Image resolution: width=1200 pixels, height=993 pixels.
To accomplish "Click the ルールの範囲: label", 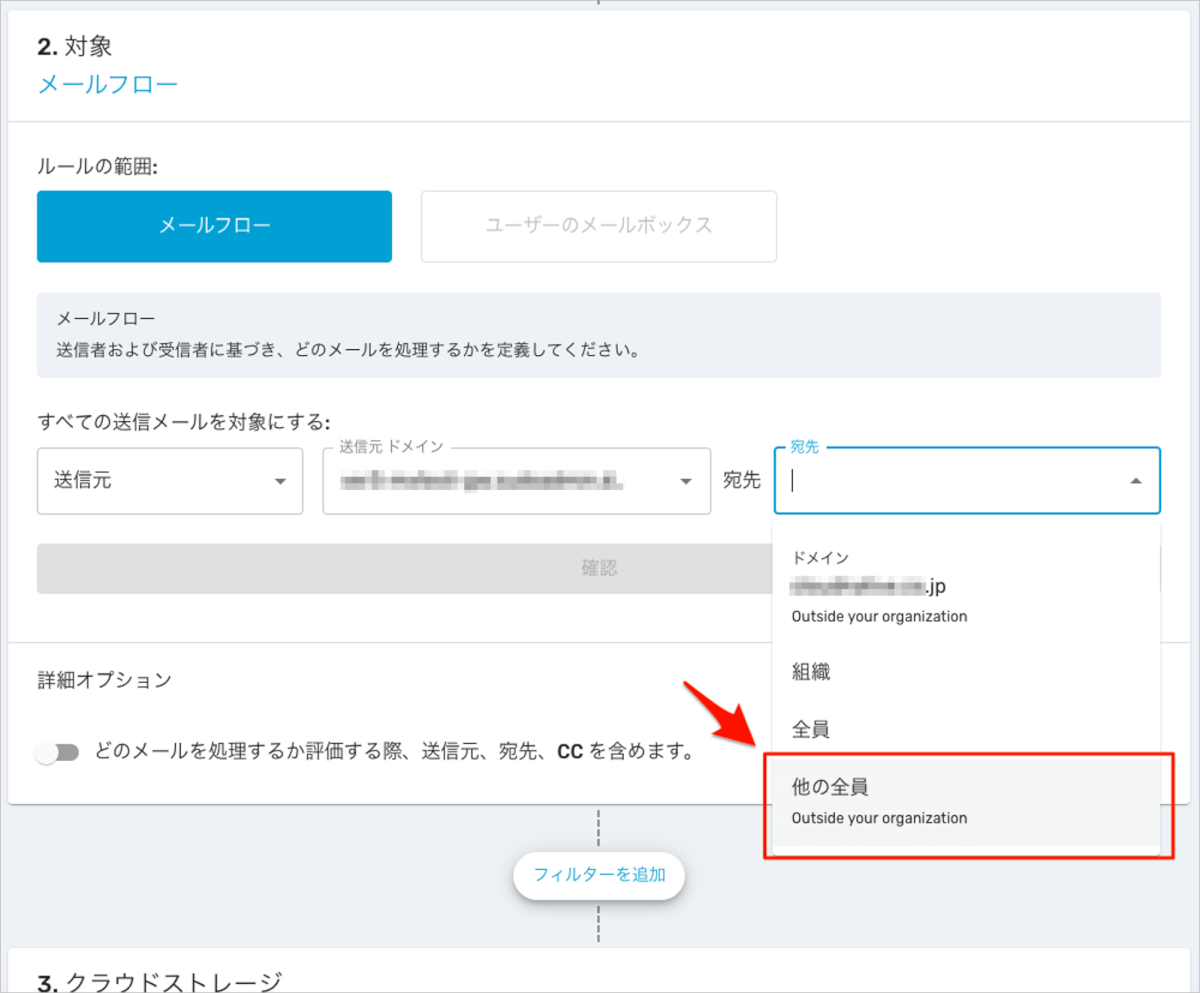I will [x=97, y=167].
